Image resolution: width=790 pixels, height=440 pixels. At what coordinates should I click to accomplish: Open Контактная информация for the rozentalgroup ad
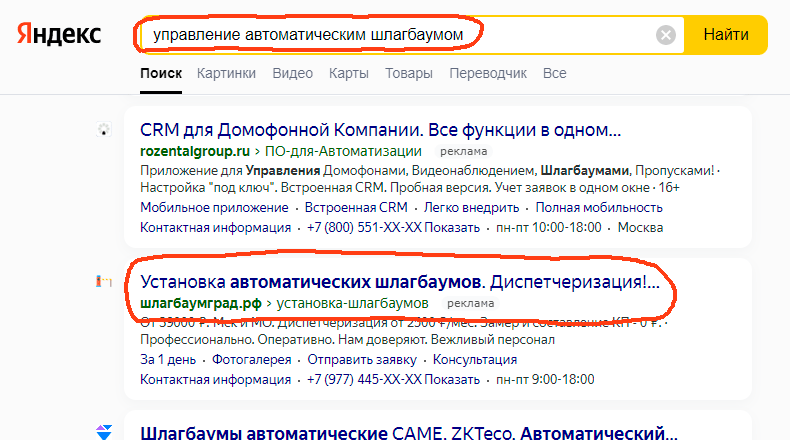[215, 228]
